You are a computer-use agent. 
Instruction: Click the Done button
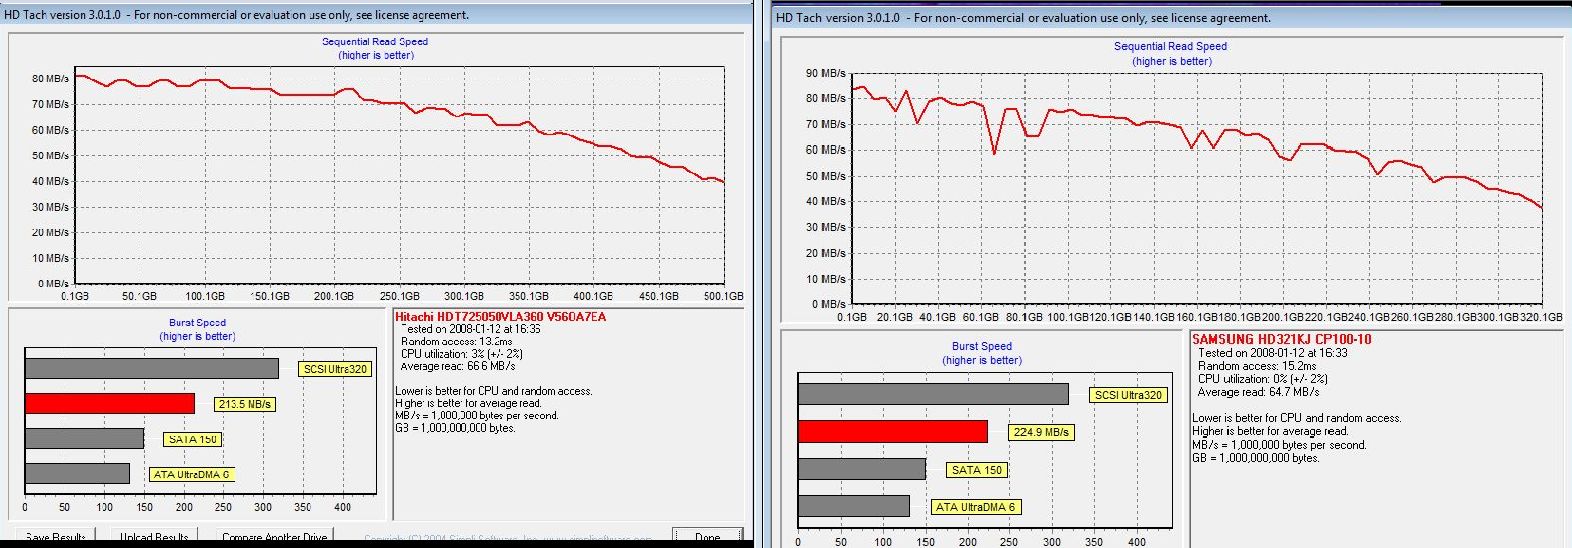pos(707,538)
